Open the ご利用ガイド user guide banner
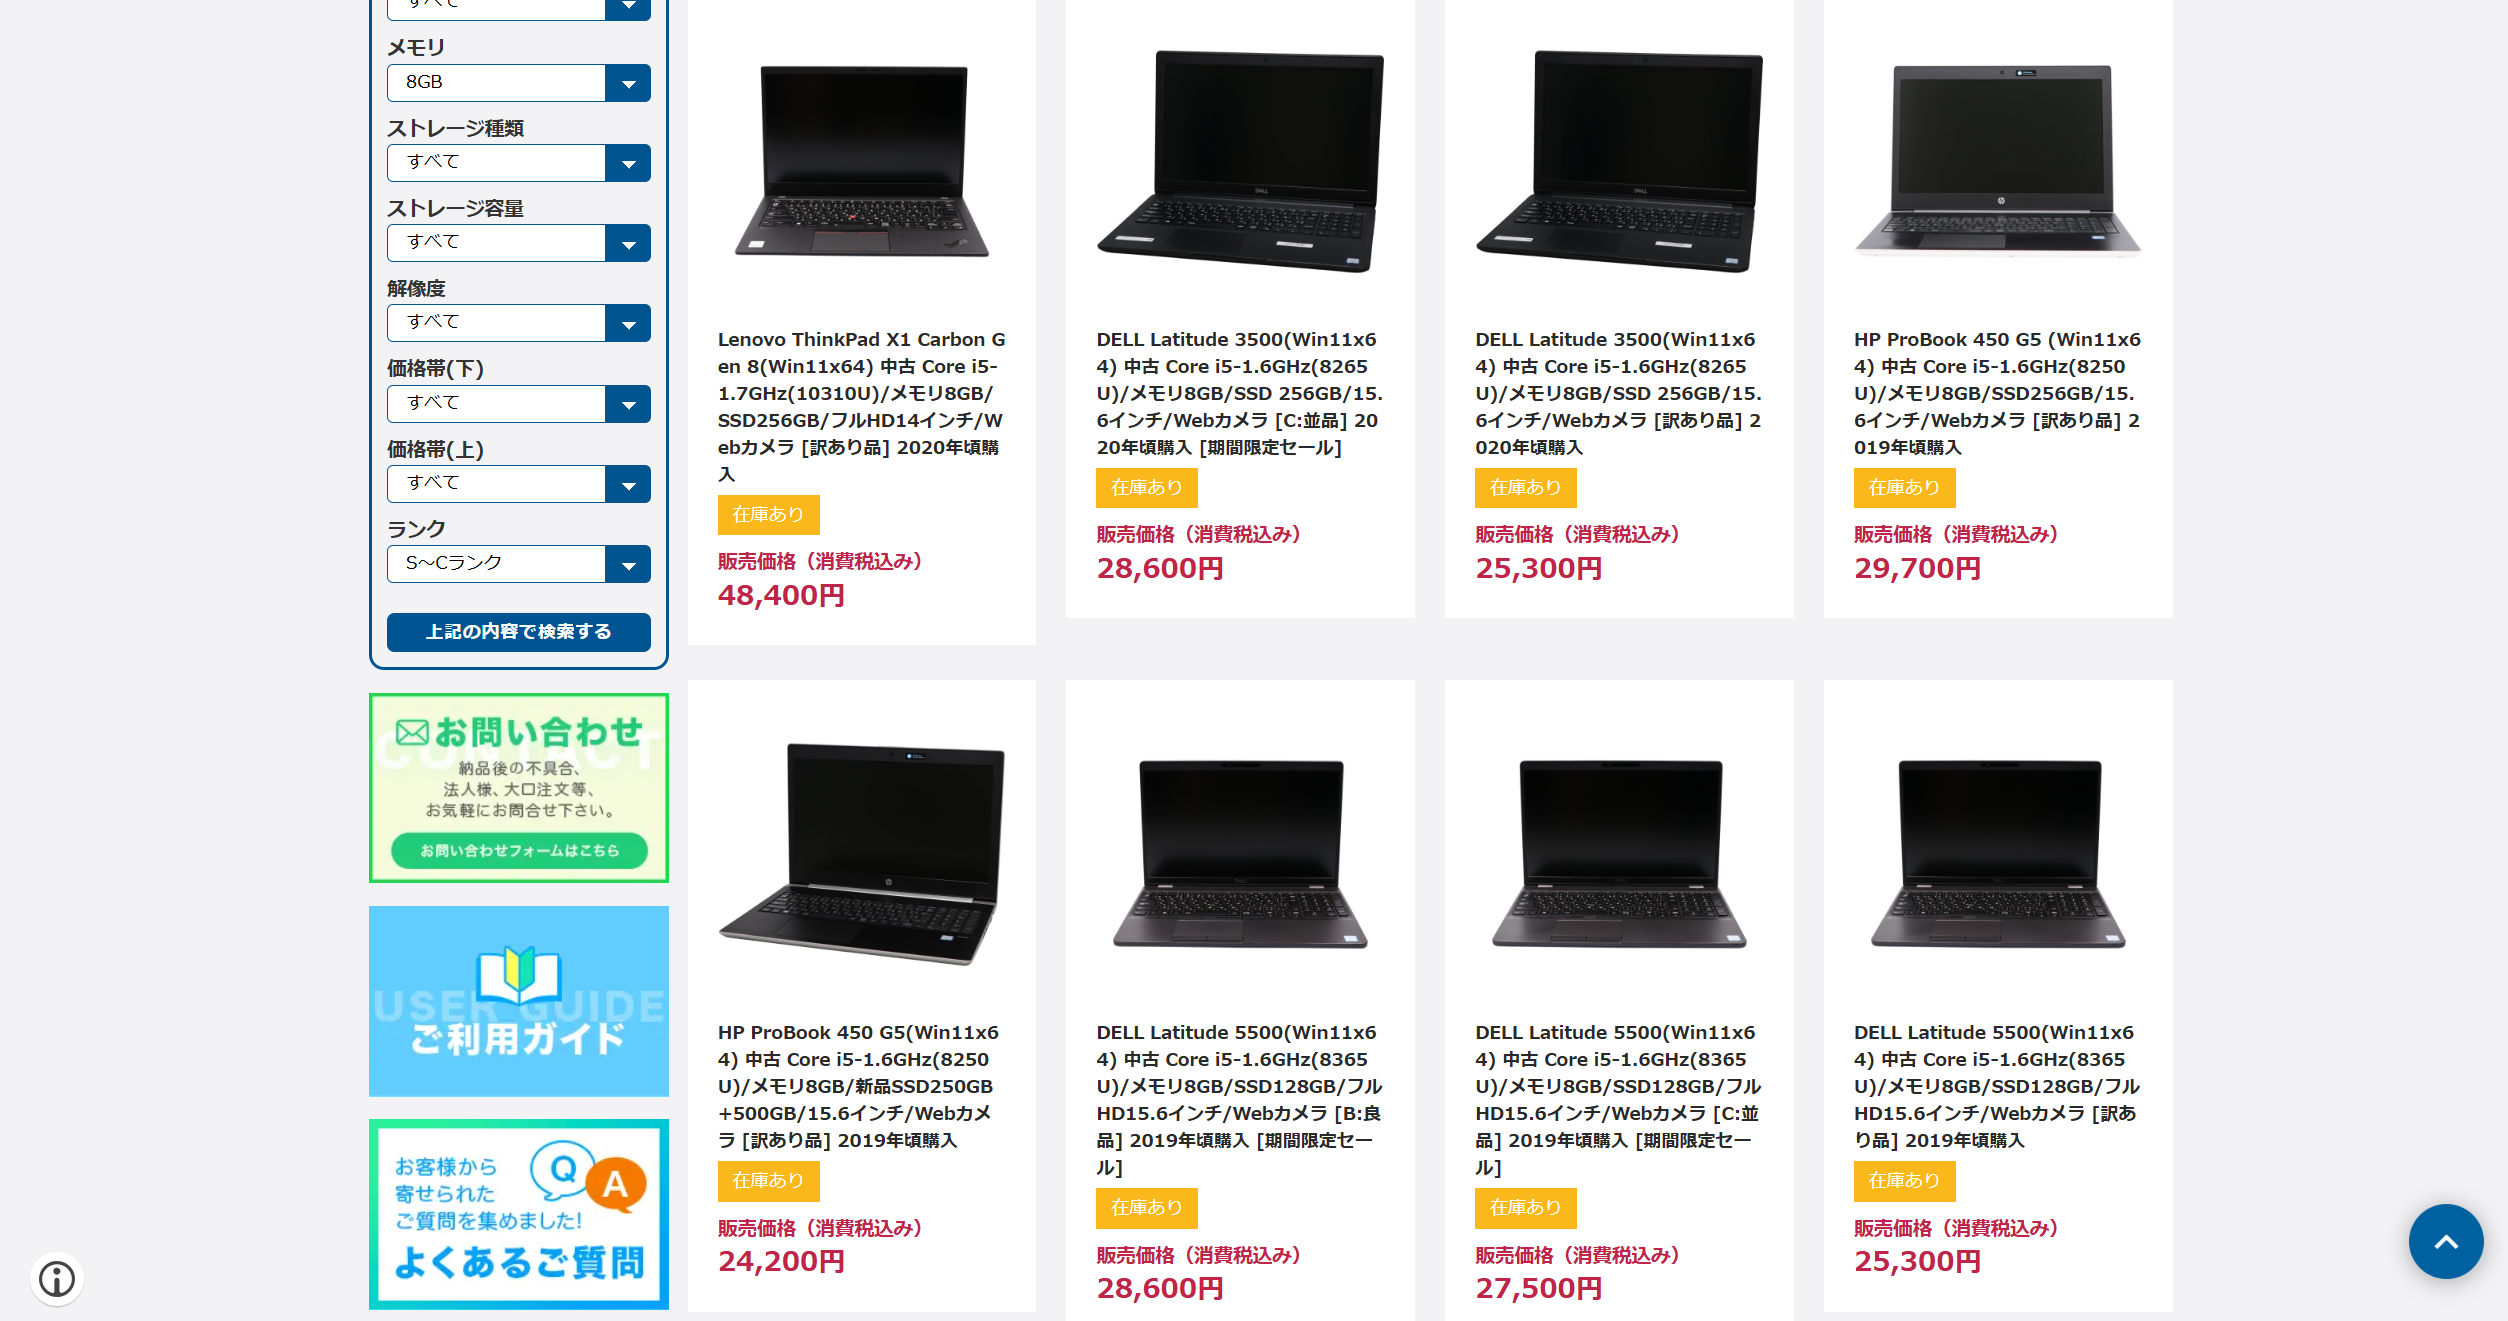The height and width of the screenshot is (1321, 2508). point(519,1001)
